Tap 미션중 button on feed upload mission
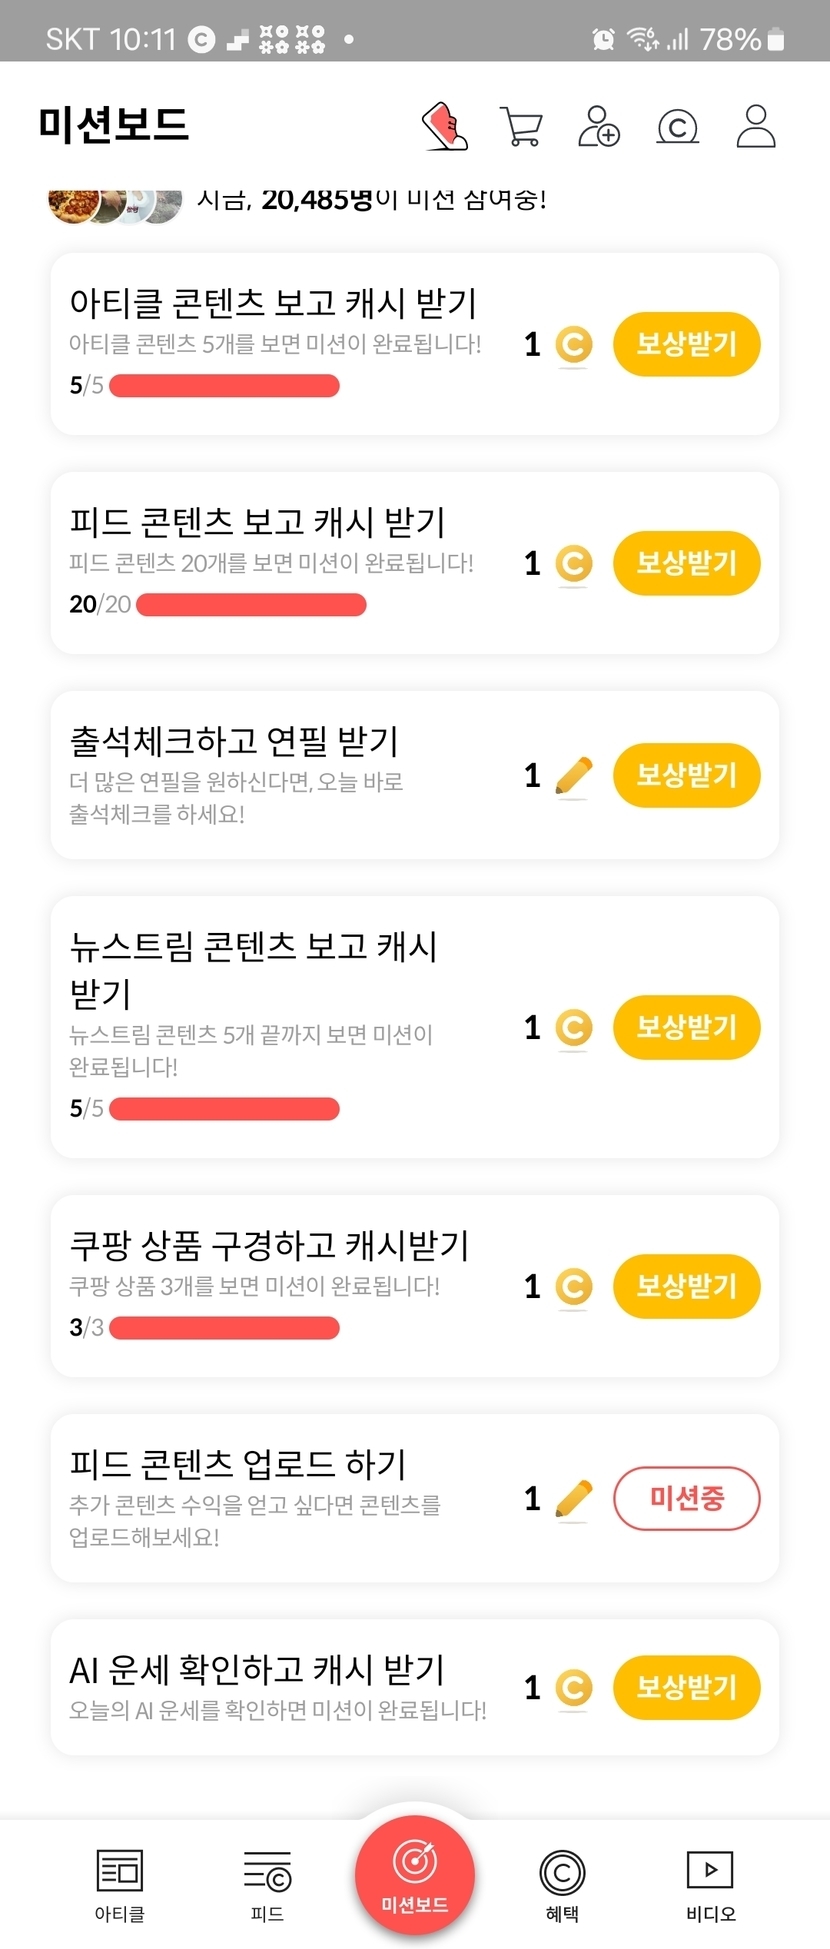This screenshot has height=1949, width=830. (x=686, y=1499)
